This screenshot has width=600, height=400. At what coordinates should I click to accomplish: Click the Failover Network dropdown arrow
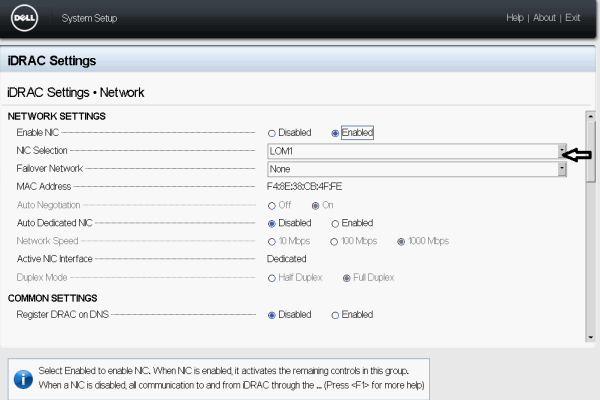coord(562,169)
